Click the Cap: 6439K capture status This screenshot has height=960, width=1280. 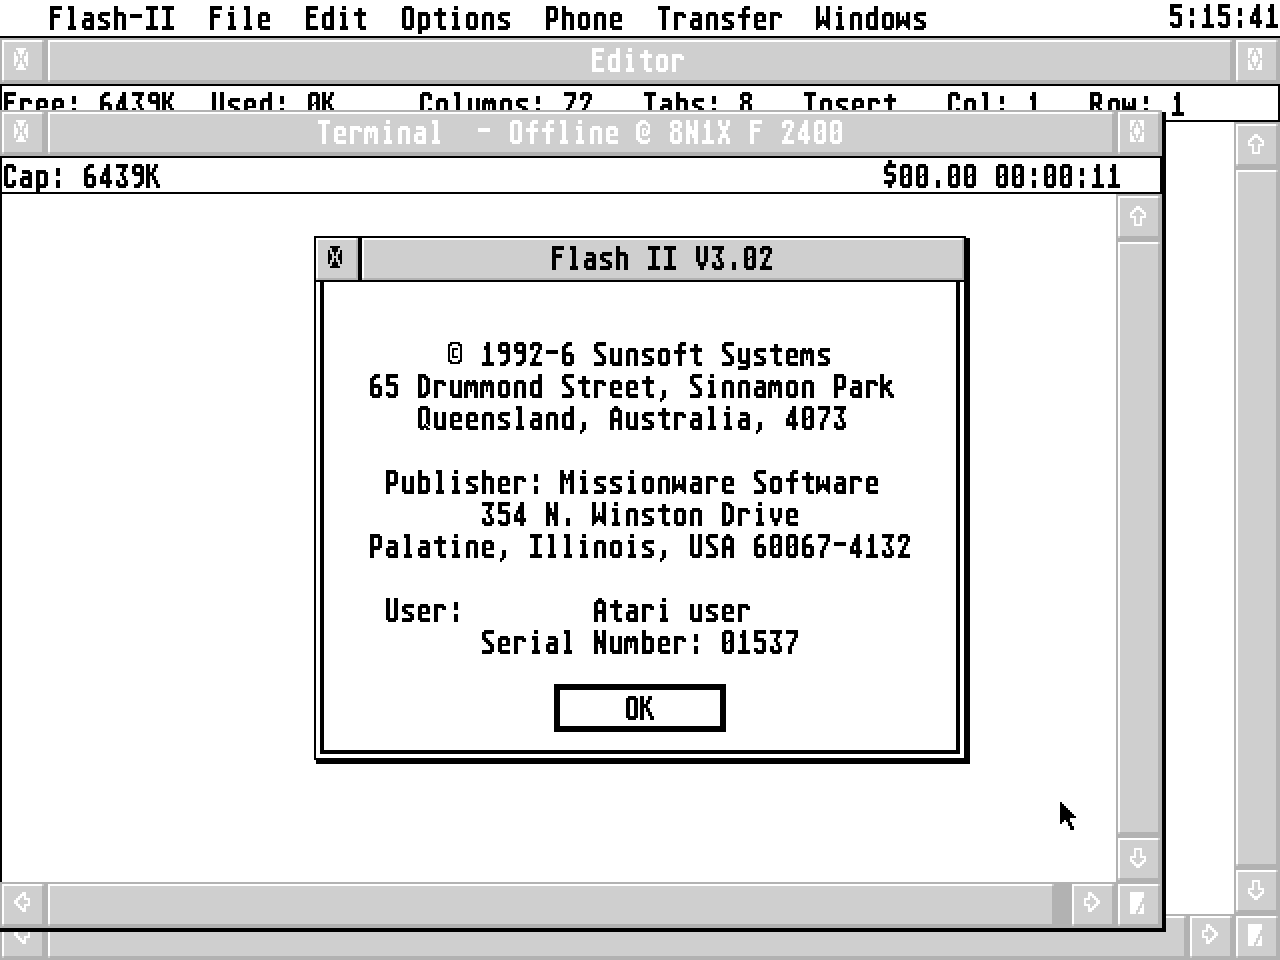click(81, 177)
